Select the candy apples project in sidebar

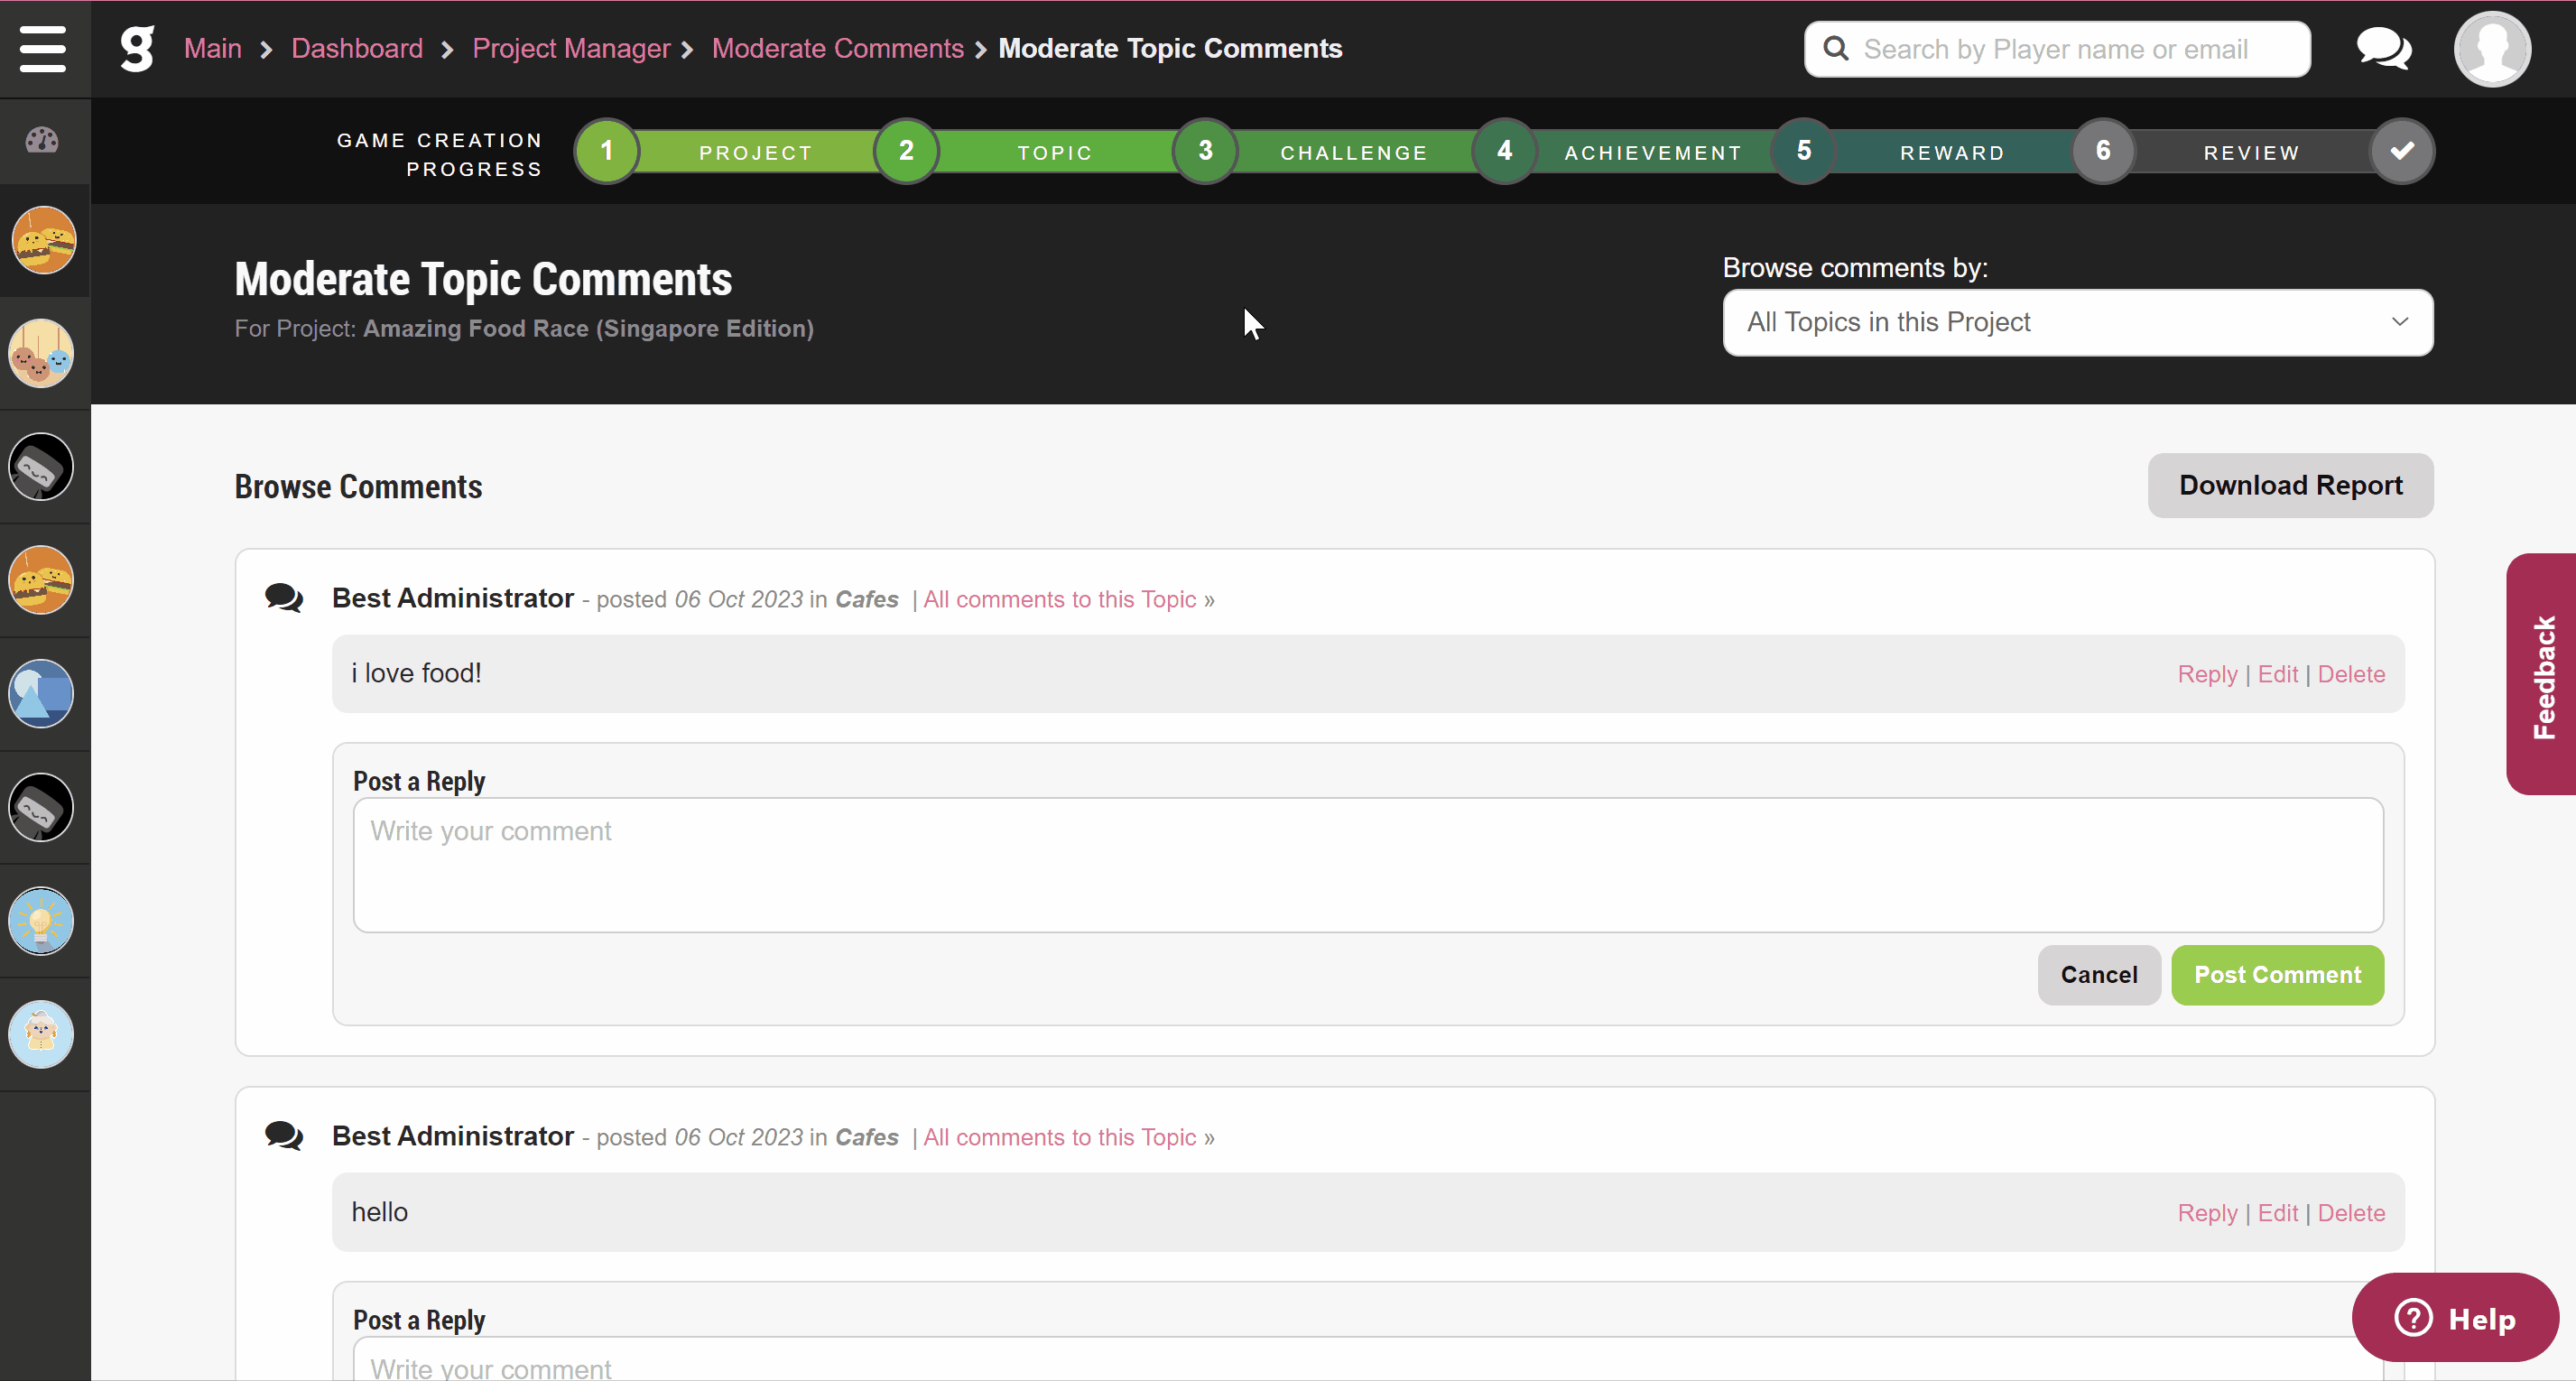(x=42, y=353)
